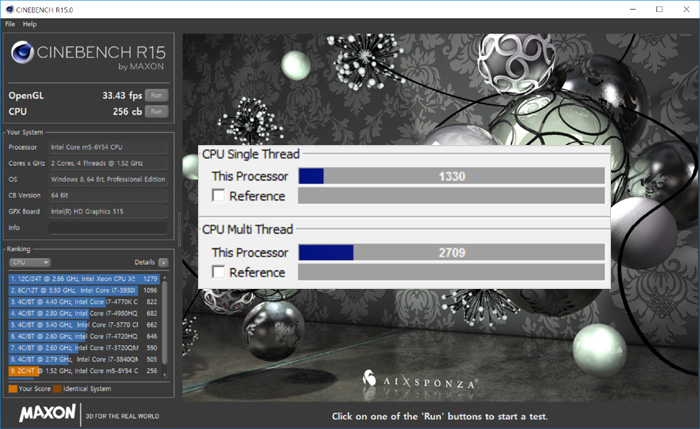Select ranking row 2 Core i7-3930K 1096
The image size is (700, 429).
coord(84,290)
